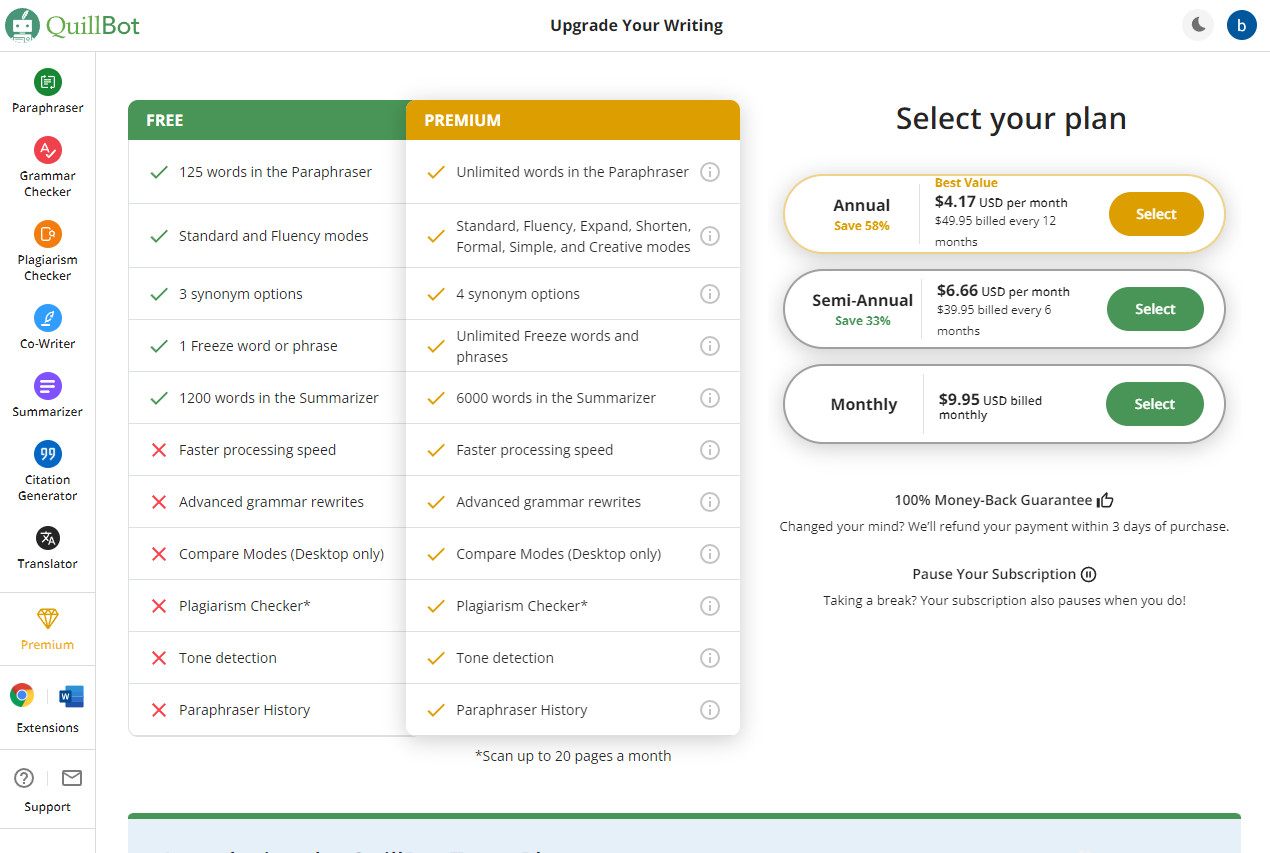Show info for Unlimited words in Paraphraser

(710, 172)
